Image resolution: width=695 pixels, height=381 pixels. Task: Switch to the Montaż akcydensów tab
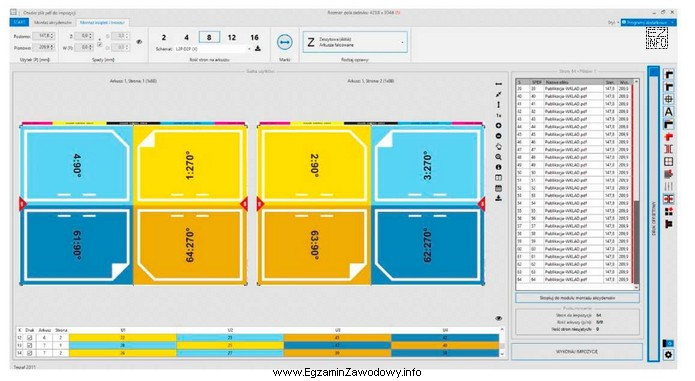[53, 22]
